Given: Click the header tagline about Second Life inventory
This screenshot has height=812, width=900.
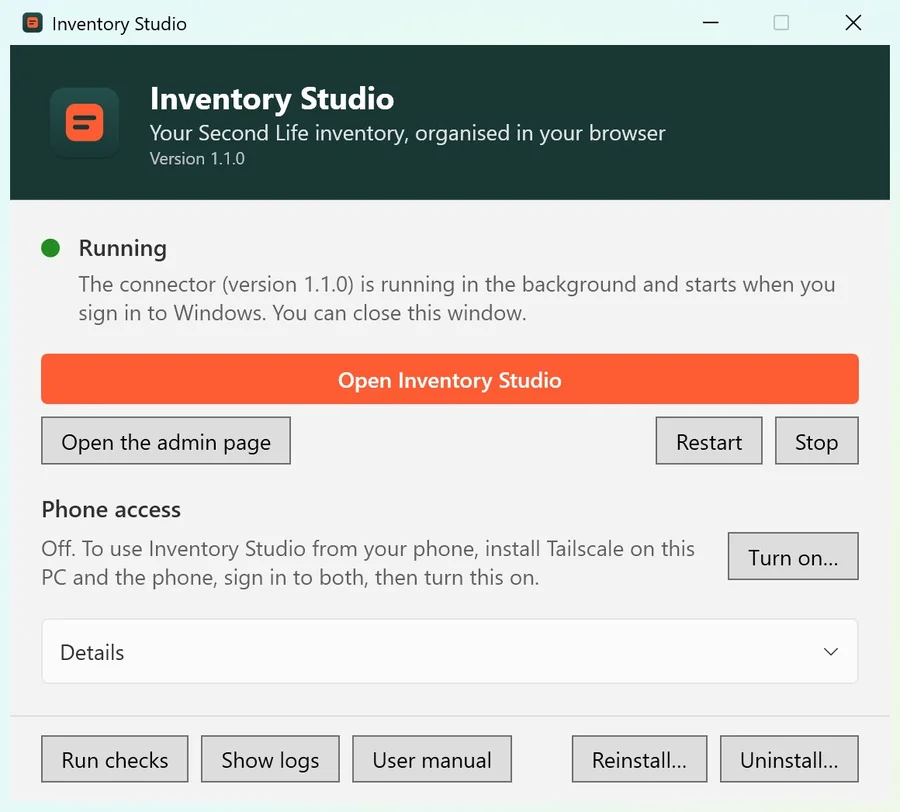Looking at the screenshot, I should pos(408,133).
